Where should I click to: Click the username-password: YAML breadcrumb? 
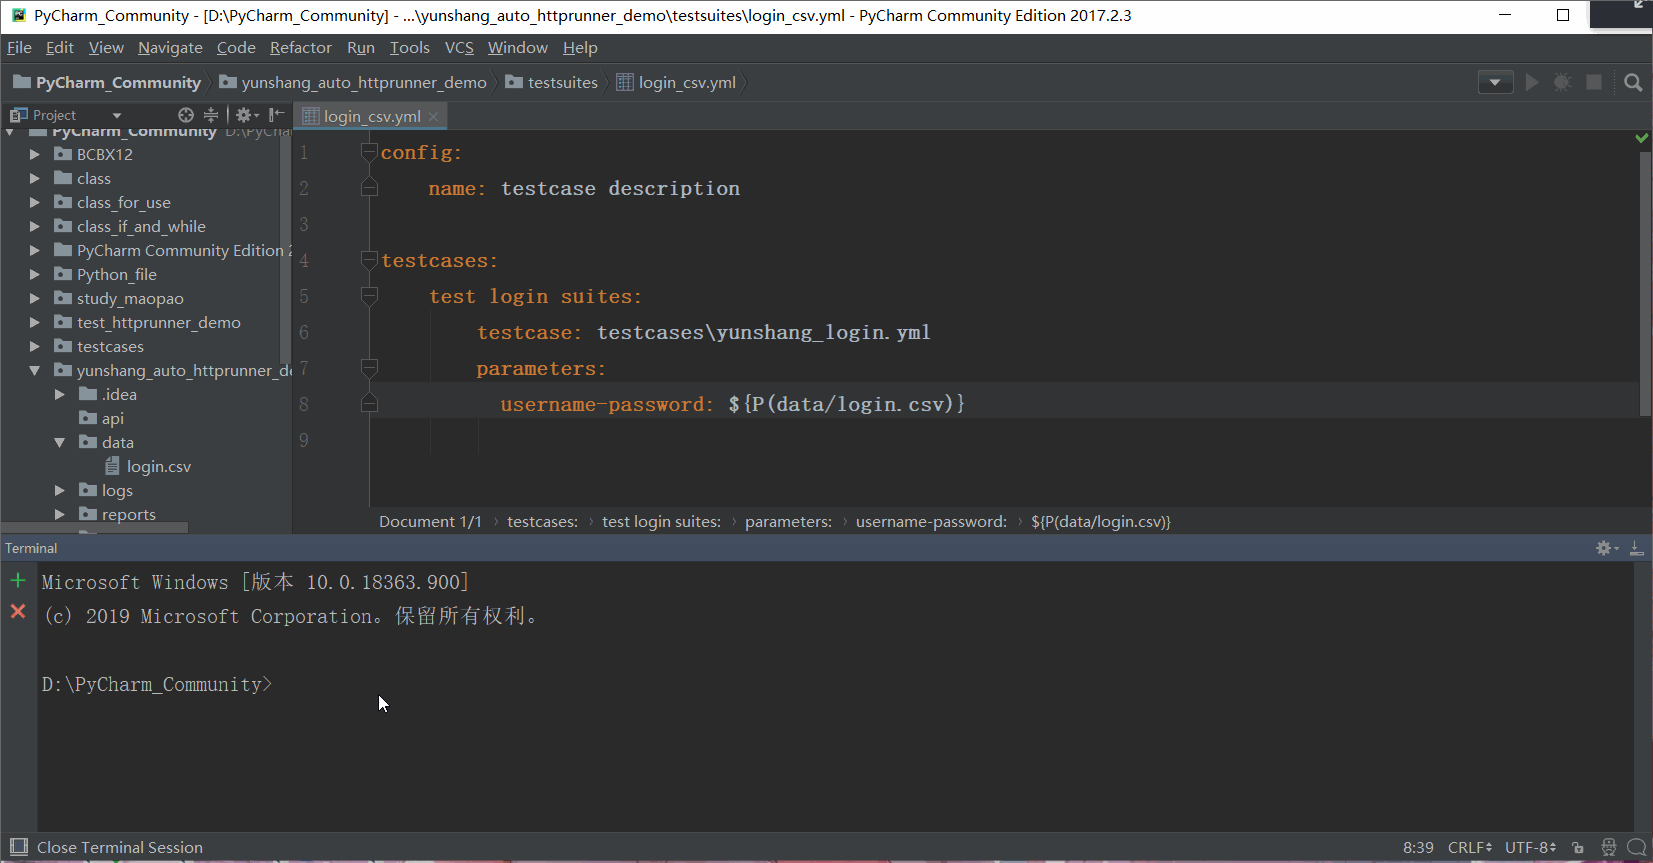tap(931, 521)
